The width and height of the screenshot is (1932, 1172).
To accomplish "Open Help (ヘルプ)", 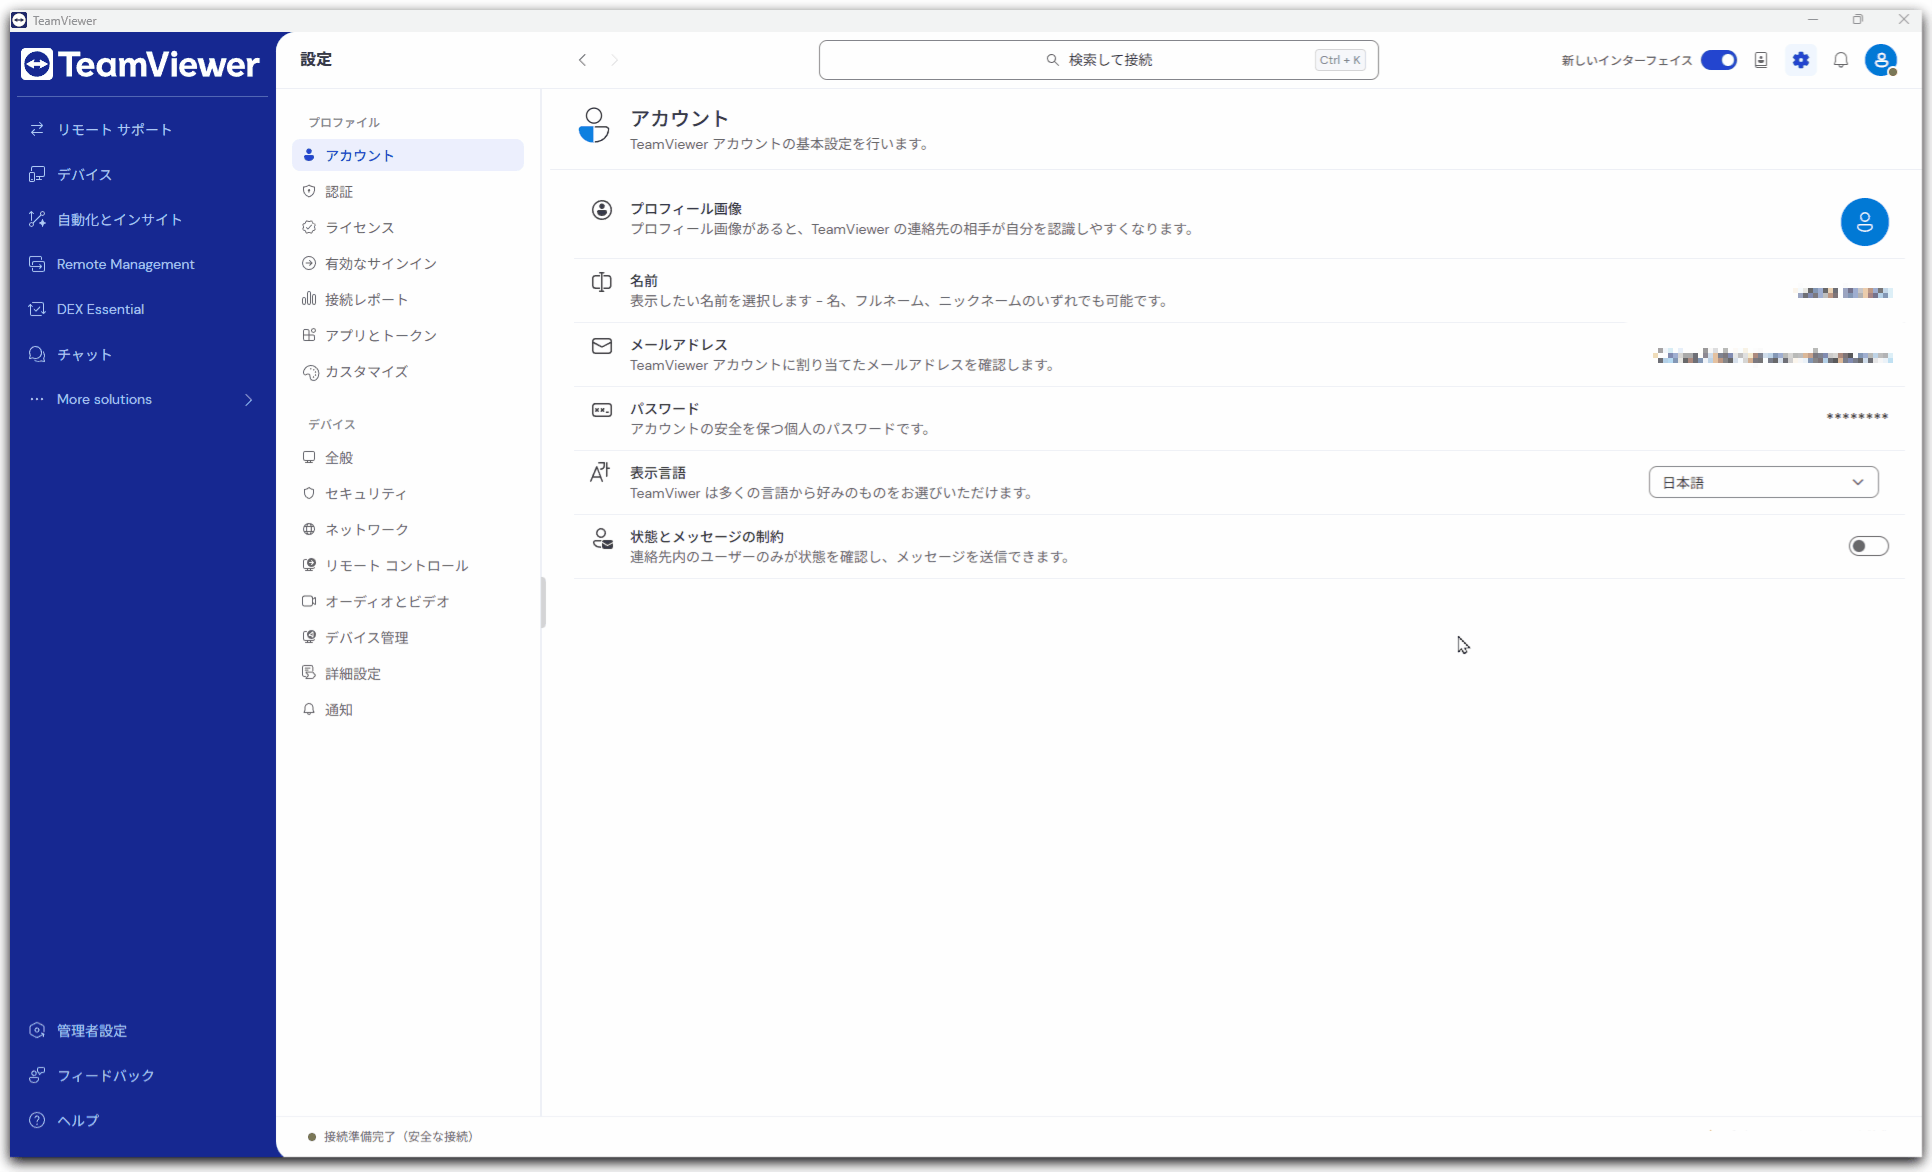I will click(77, 1120).
